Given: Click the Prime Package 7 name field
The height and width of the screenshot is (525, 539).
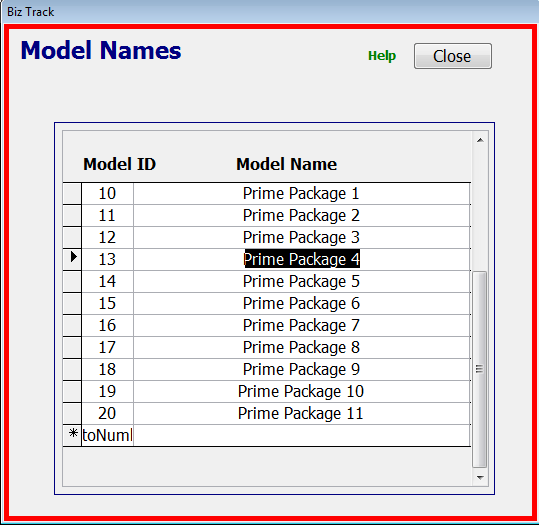Looking at the screenshot, I should coord(301,326).
